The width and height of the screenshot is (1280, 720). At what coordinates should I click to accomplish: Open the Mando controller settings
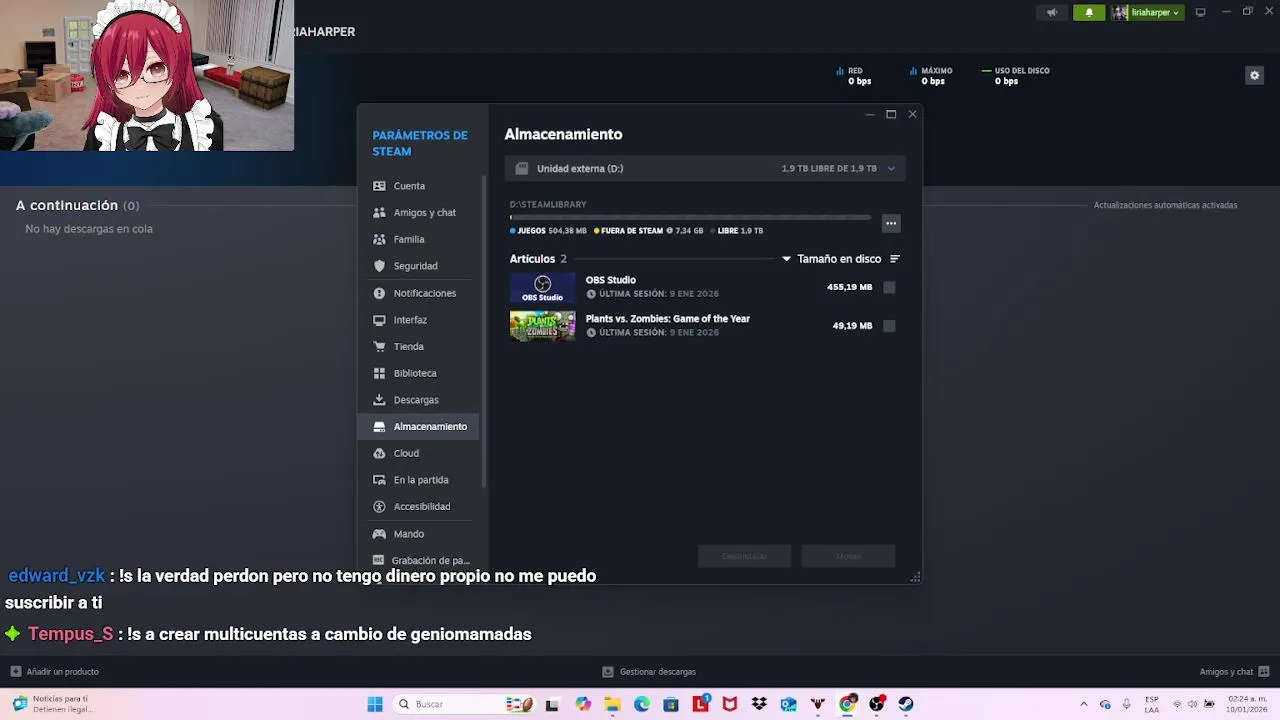pyautogui.click(x=420, y=534)
